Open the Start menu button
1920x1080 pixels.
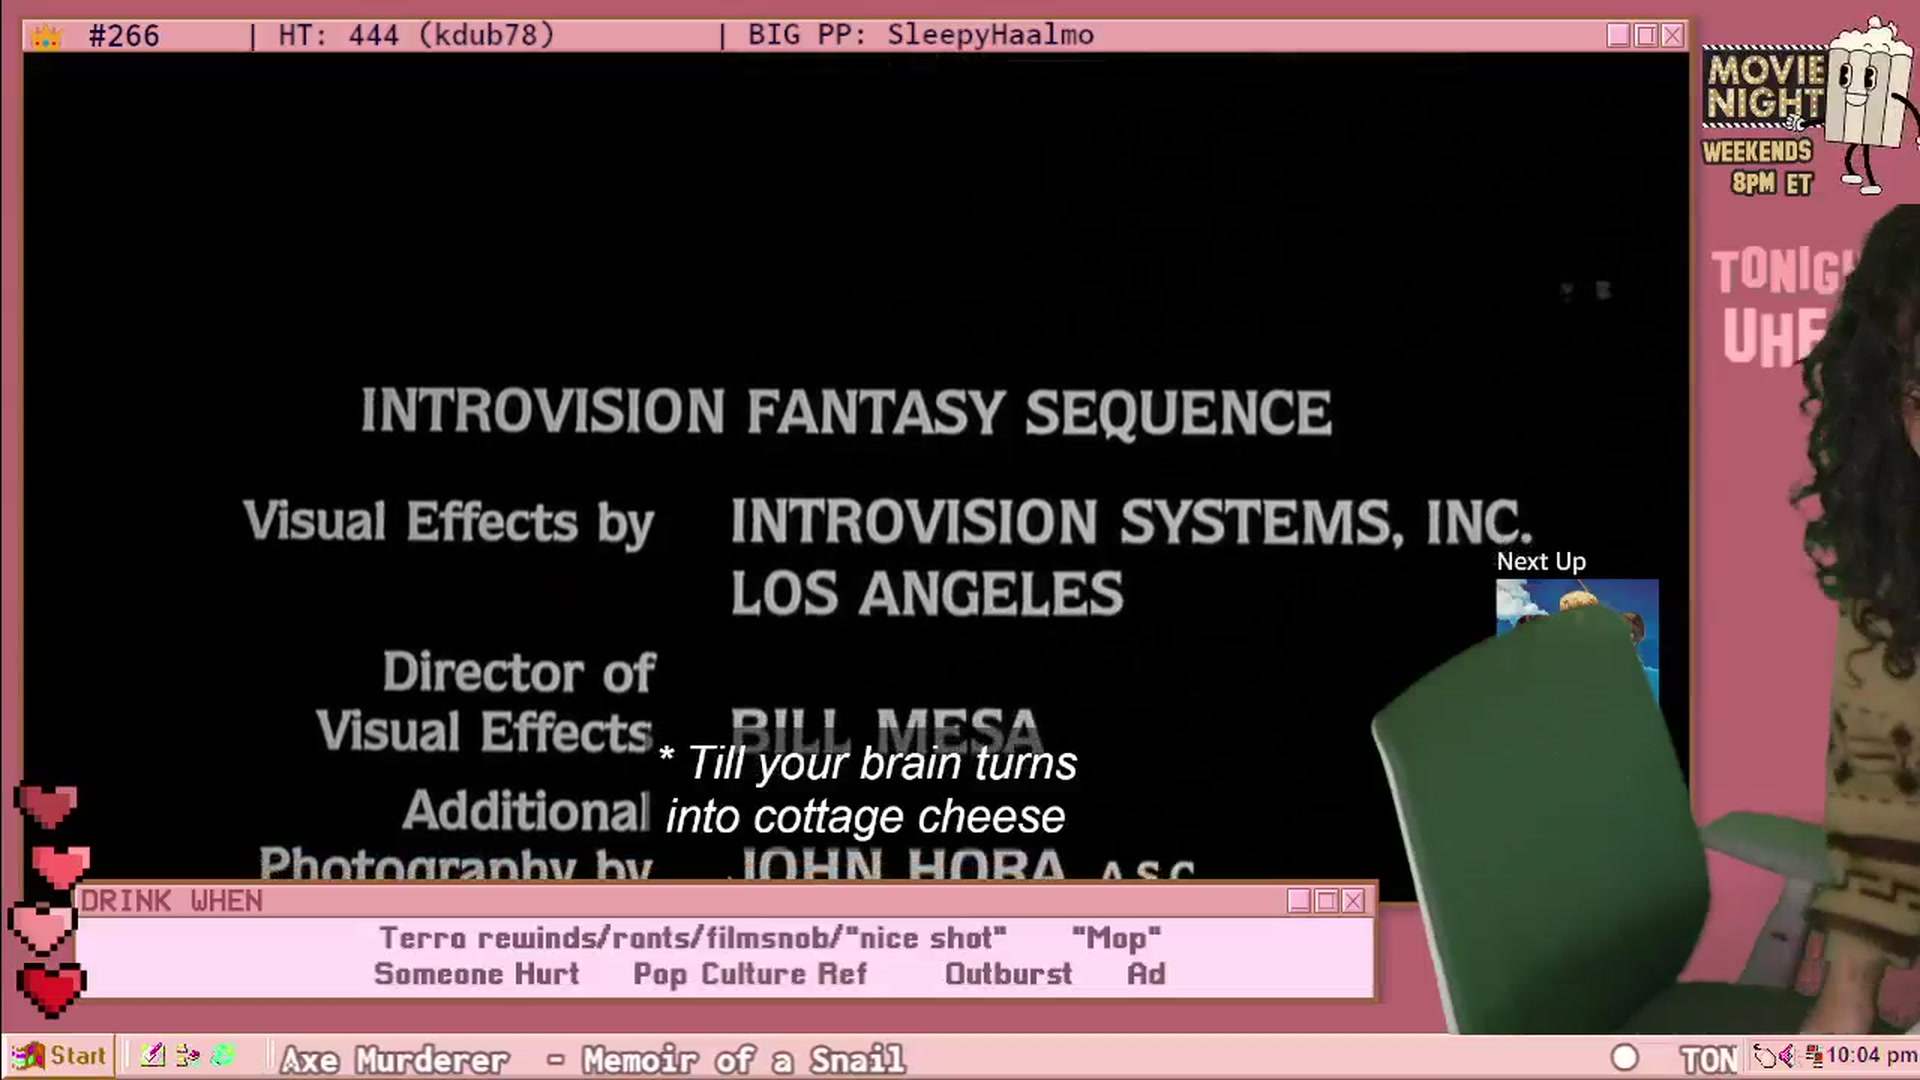pyautogui.click(x=58, y=1056)
